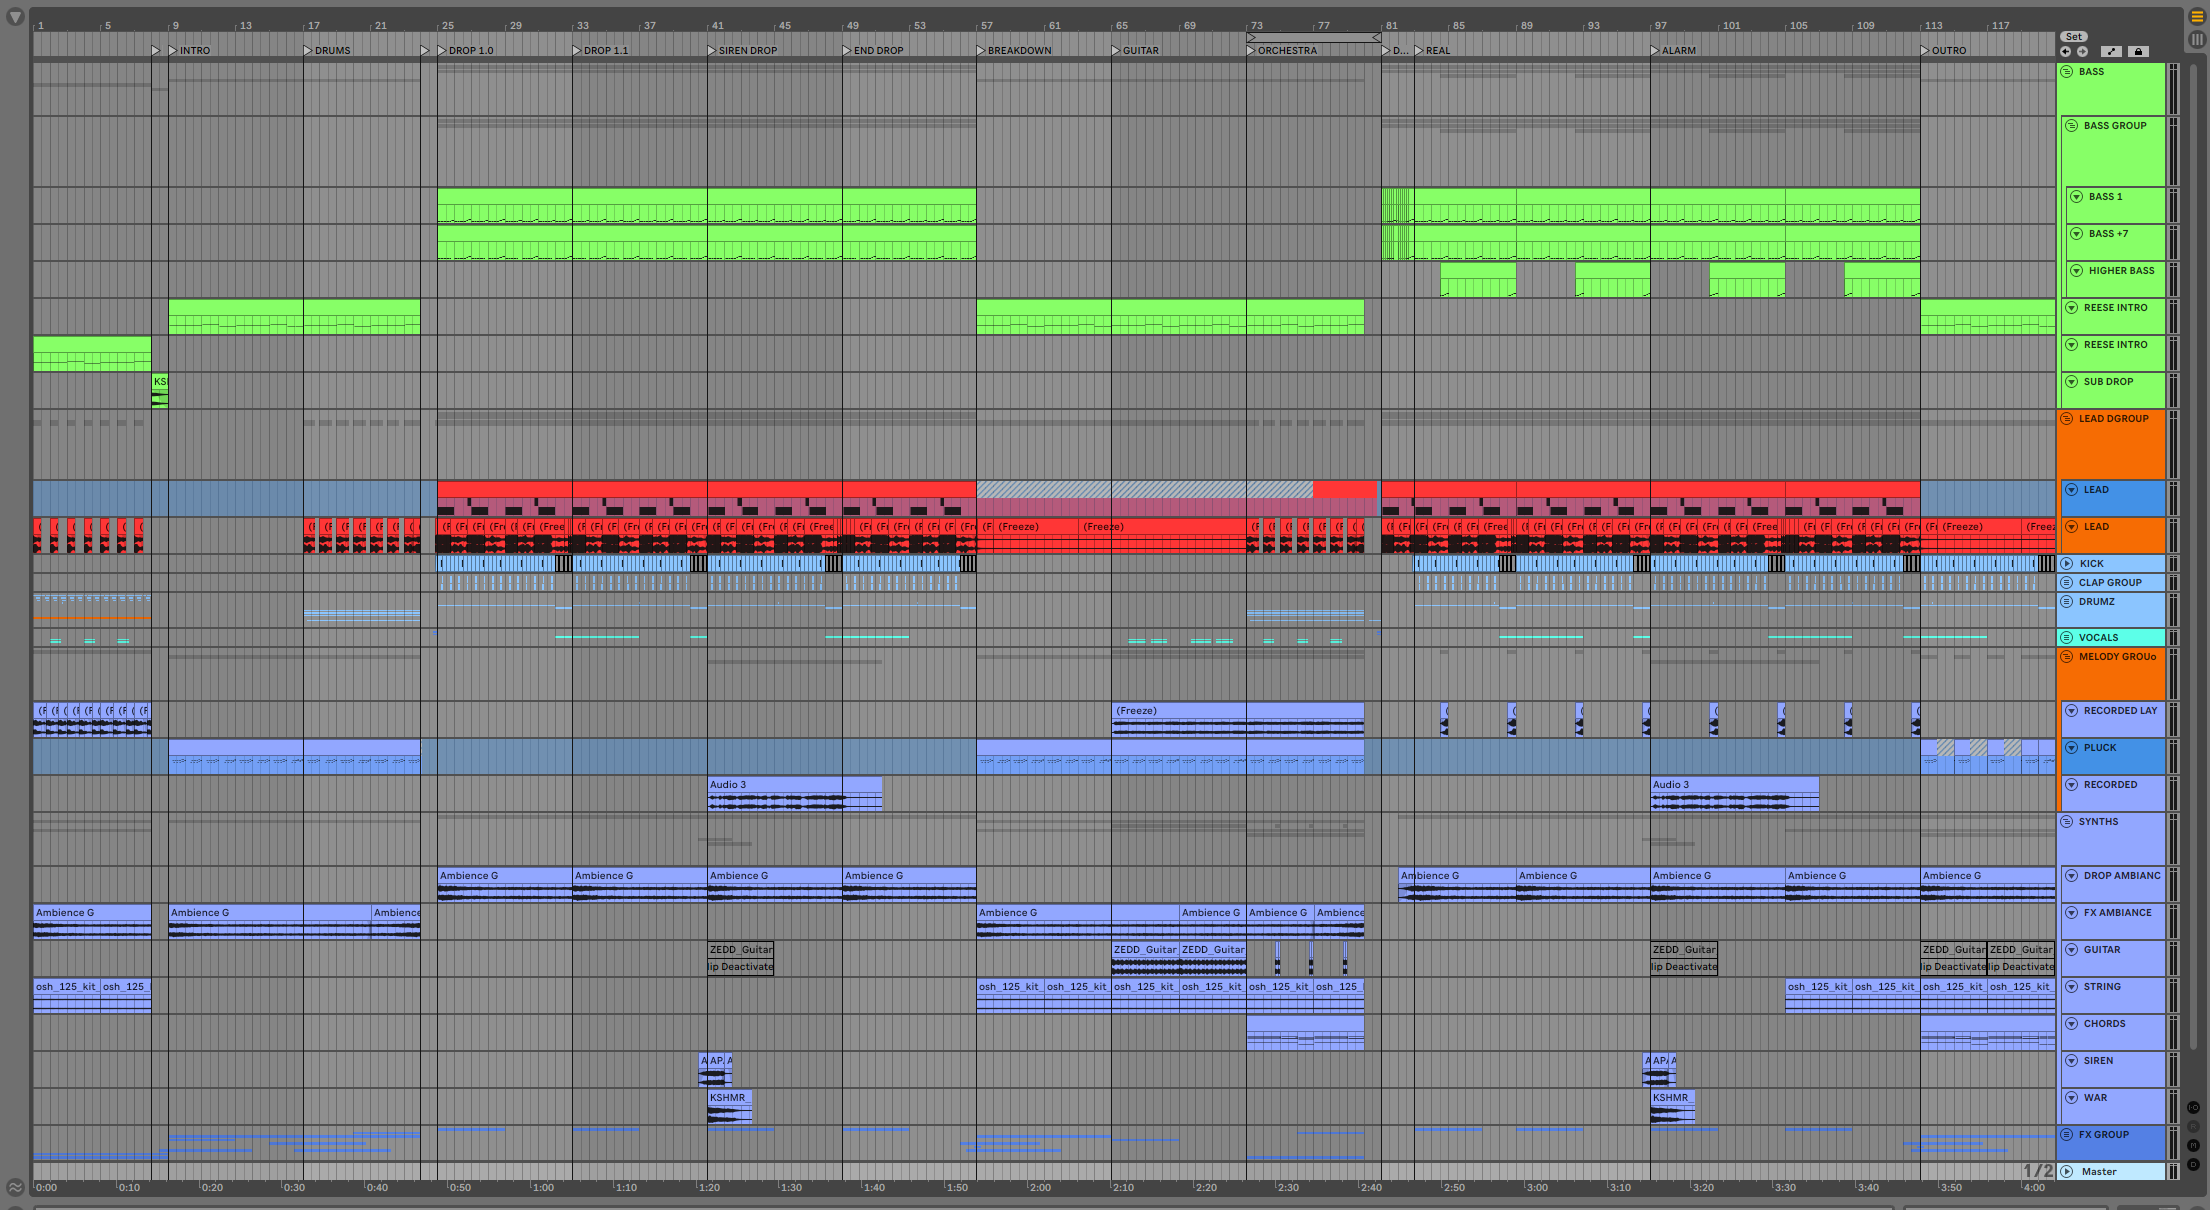This screenshot has width=2210, height=1210.
Task: Collapse the BASS GROUP track group
Action: (2071, 126)
